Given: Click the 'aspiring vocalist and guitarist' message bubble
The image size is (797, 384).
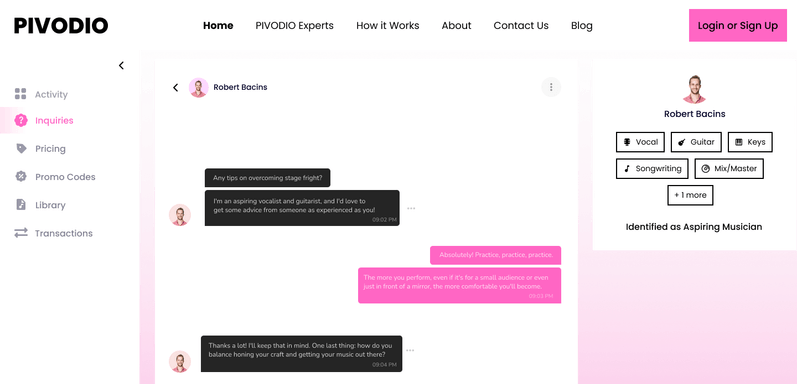Looking at the screenshot, I should (x=302, y=208).
